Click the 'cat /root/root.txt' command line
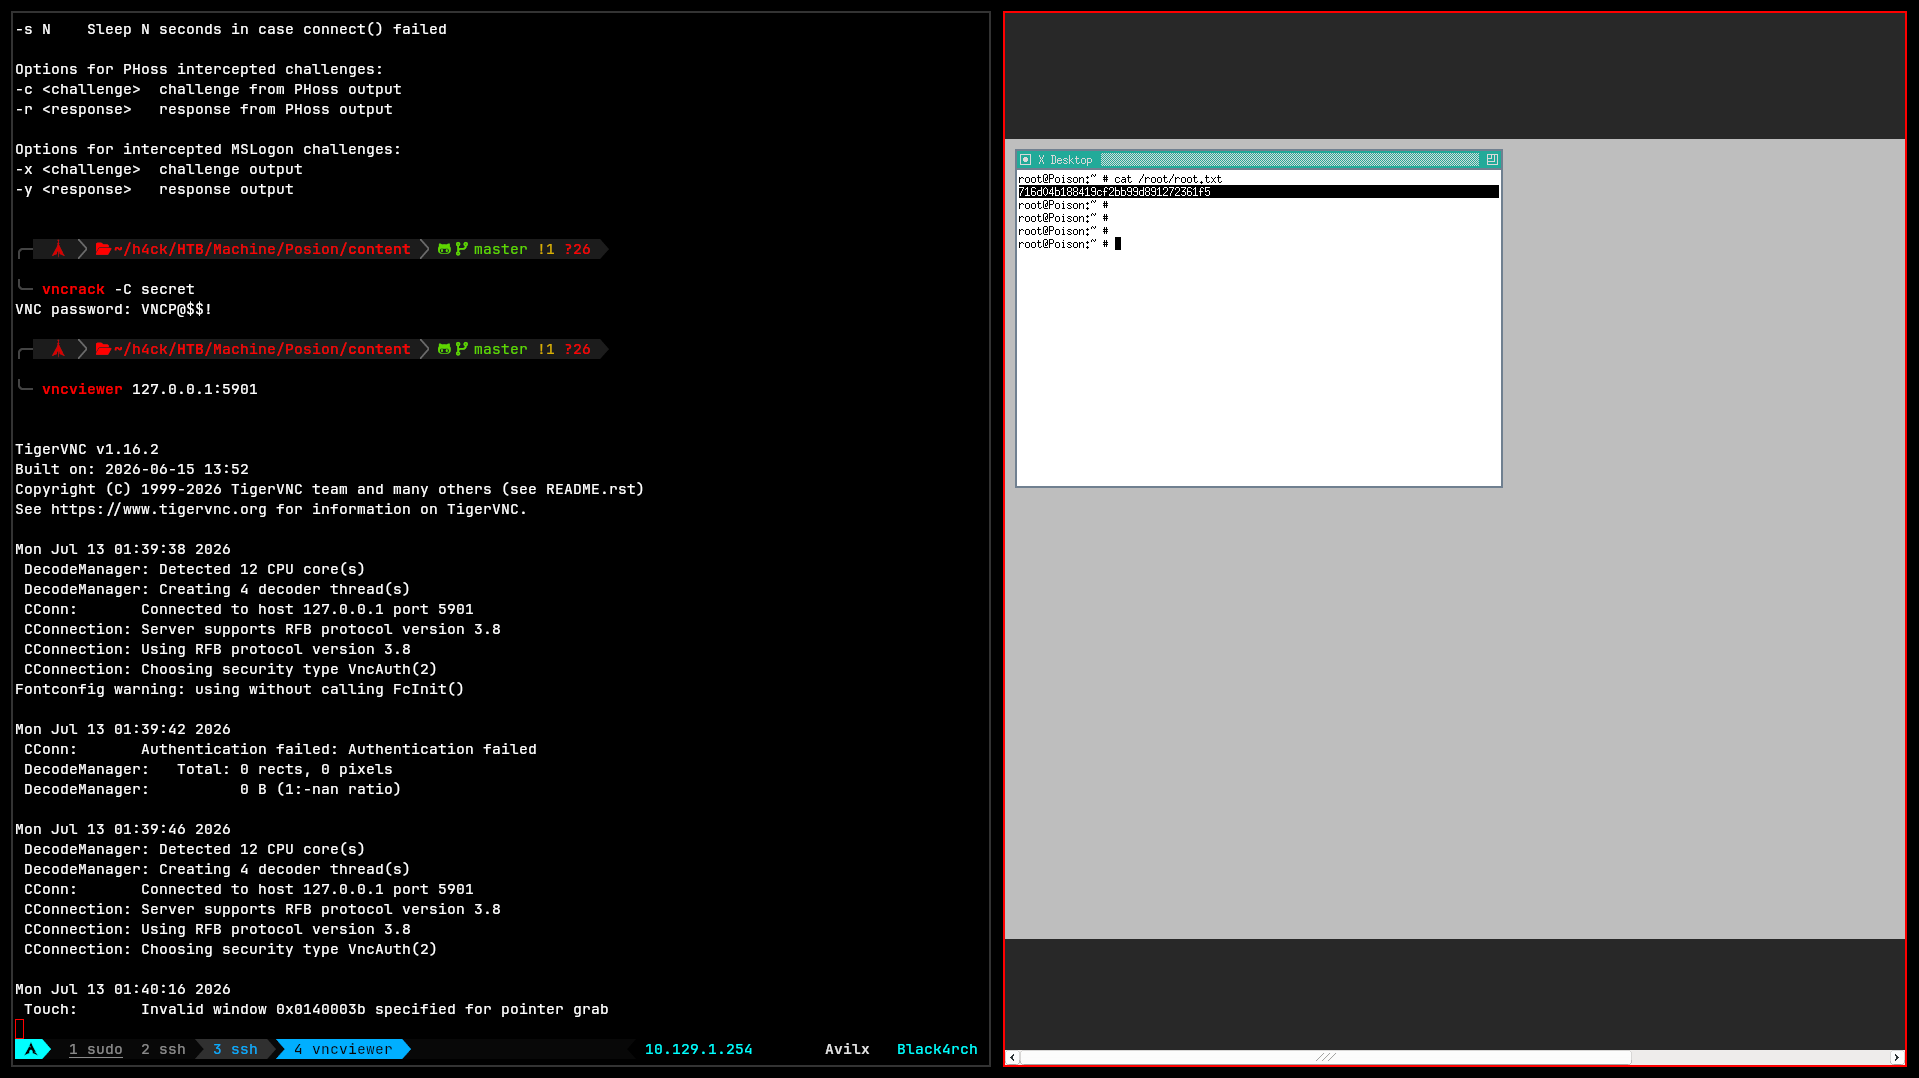Image resolution: width=1919 pixels, height=1078 pixels. [1120, 179]
